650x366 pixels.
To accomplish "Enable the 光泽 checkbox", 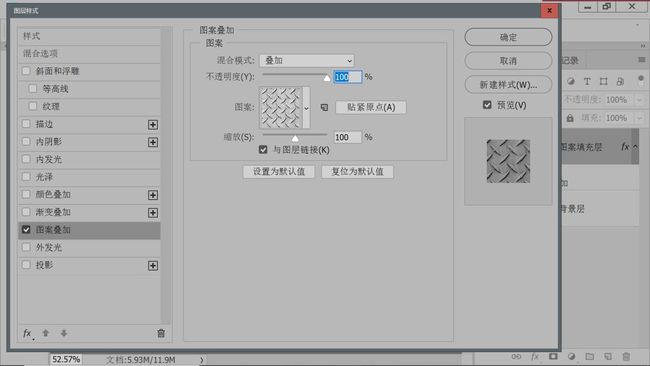I will tap(26, 177).
